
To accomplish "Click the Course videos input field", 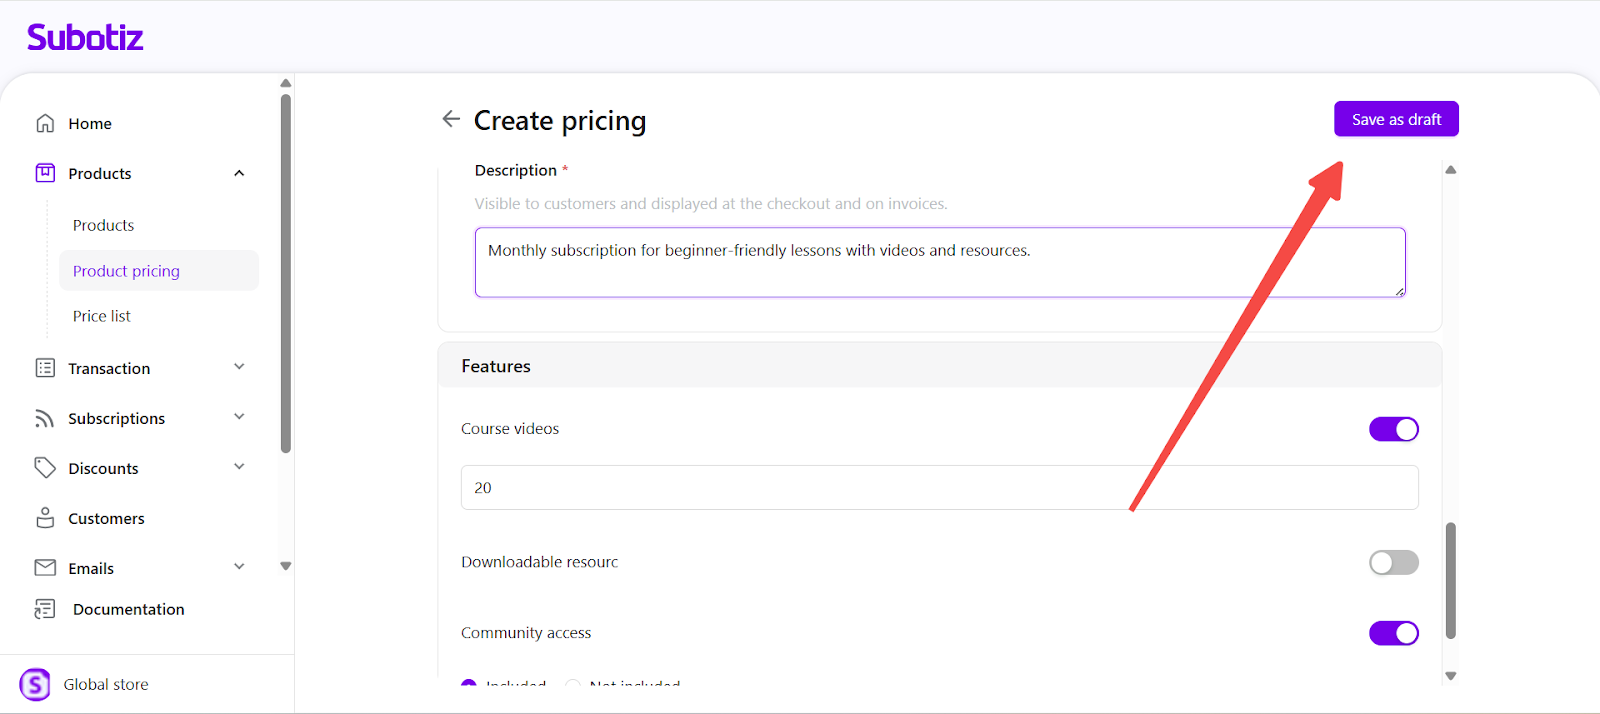I will tap(938, 488).
